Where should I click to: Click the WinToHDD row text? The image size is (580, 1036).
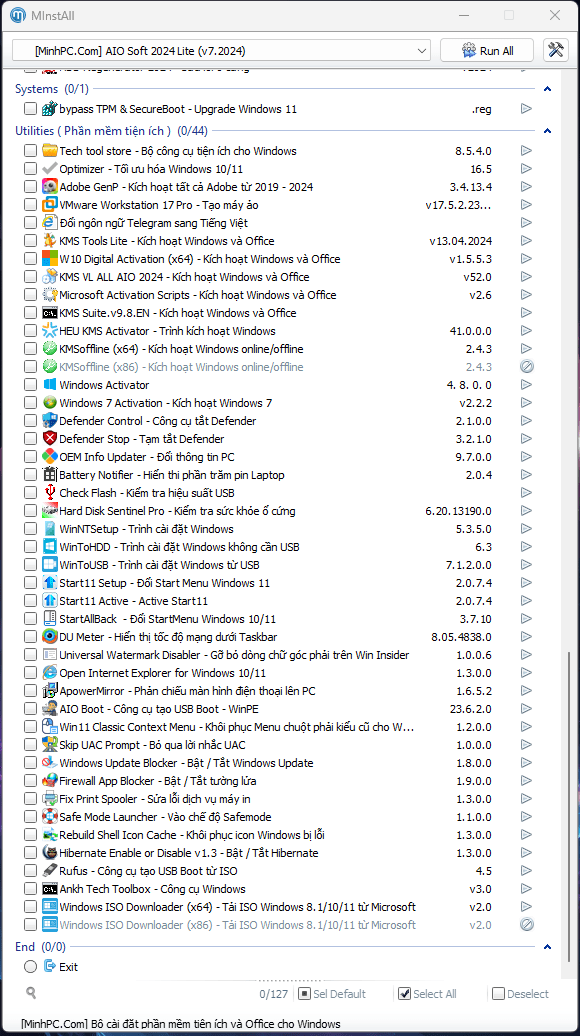click(x=180, y=547)
